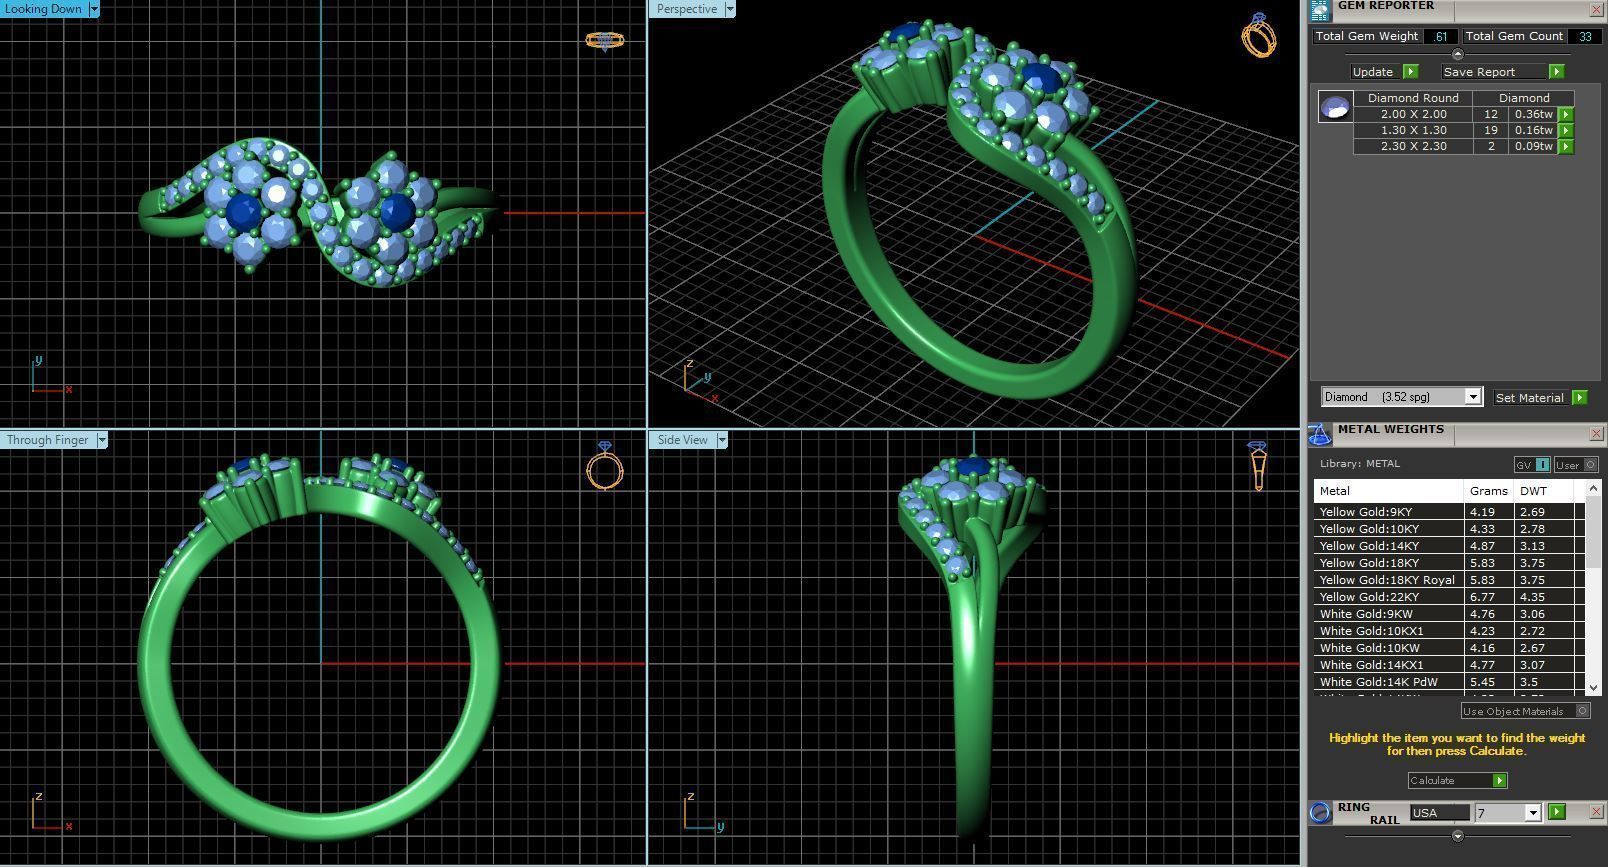Click the green arrow beside Save Report

1556,72
